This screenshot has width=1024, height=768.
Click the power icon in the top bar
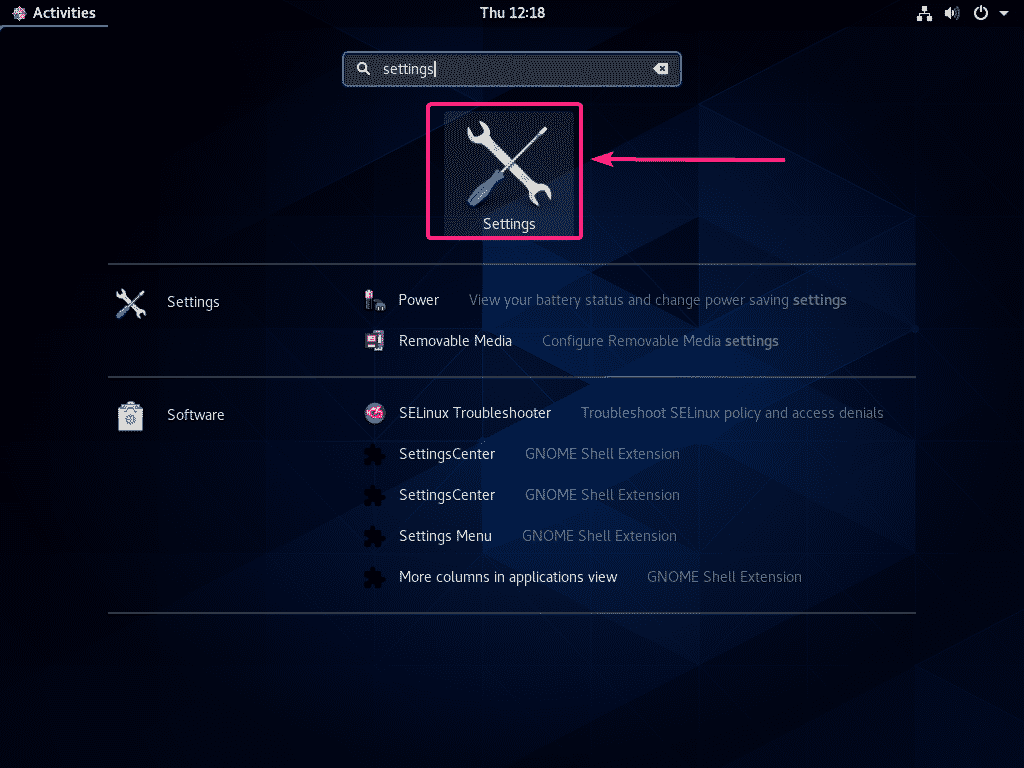pyautogui.click(x=978, y=13)
